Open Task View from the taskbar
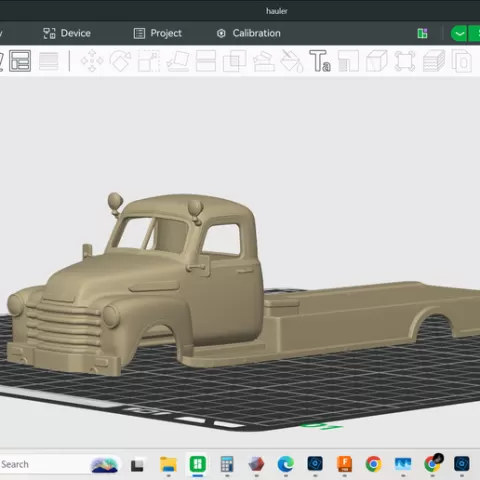The image size is (480, 480). coord(137,465)
